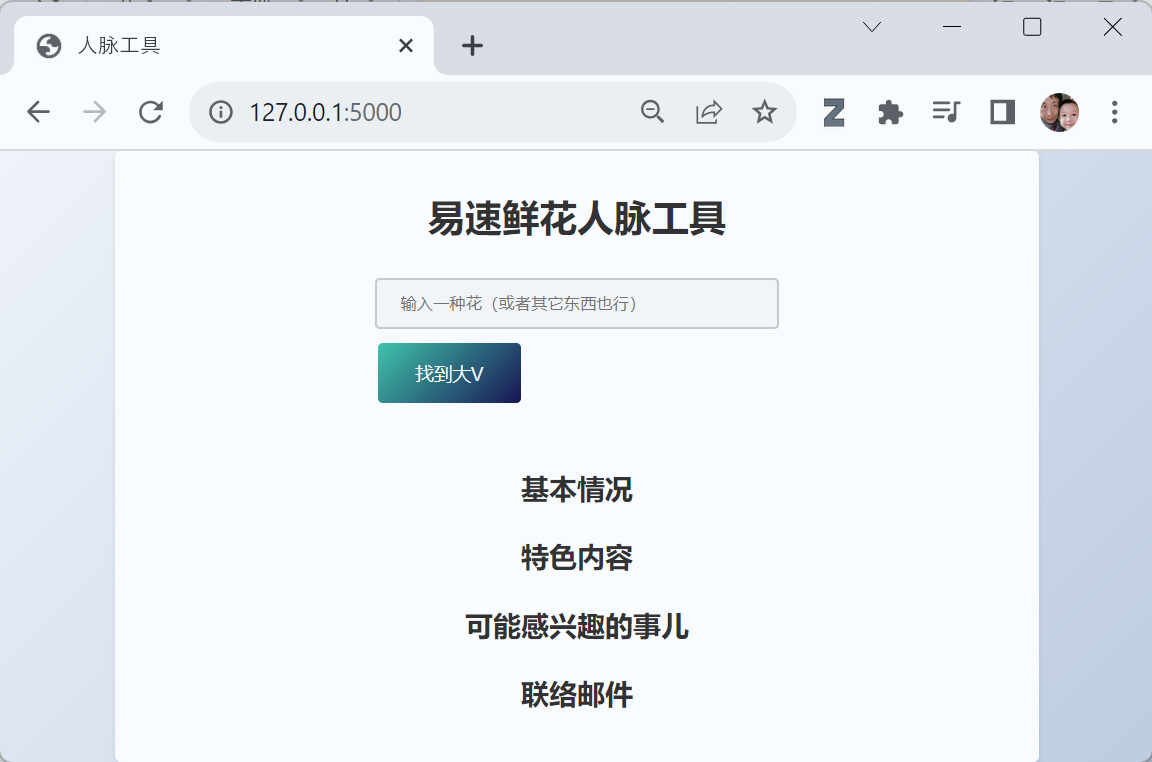1152x762 pixels.
Task: Click the browser back arrow
Action: [38, 112]
